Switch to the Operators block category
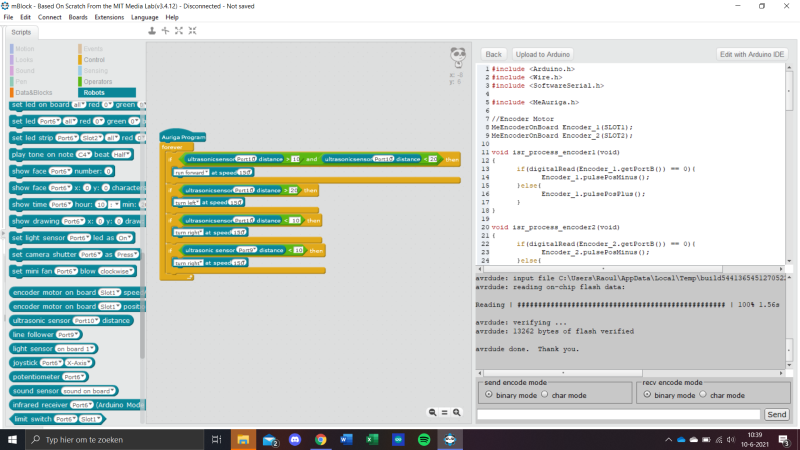This screenshot has width=800, height=450. click(x=96, y=81)
